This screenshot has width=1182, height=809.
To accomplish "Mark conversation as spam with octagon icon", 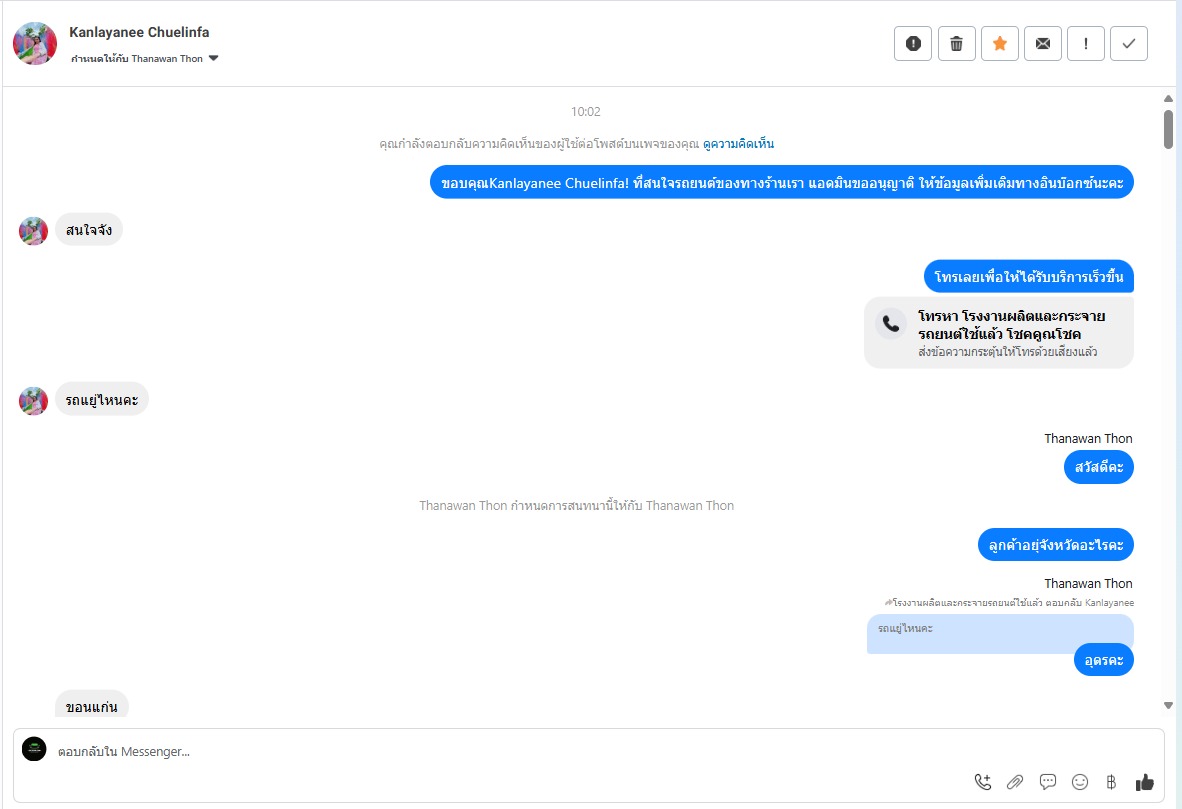I will coord(912,43).
